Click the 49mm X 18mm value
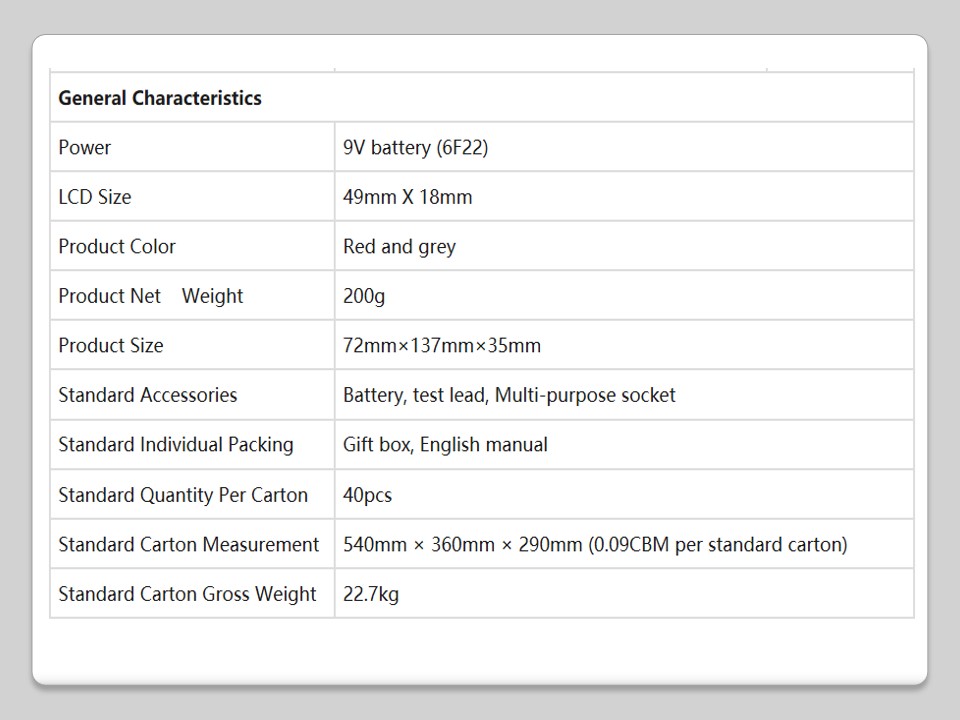This screenshot has height=720, width=960. pos(407,197)
